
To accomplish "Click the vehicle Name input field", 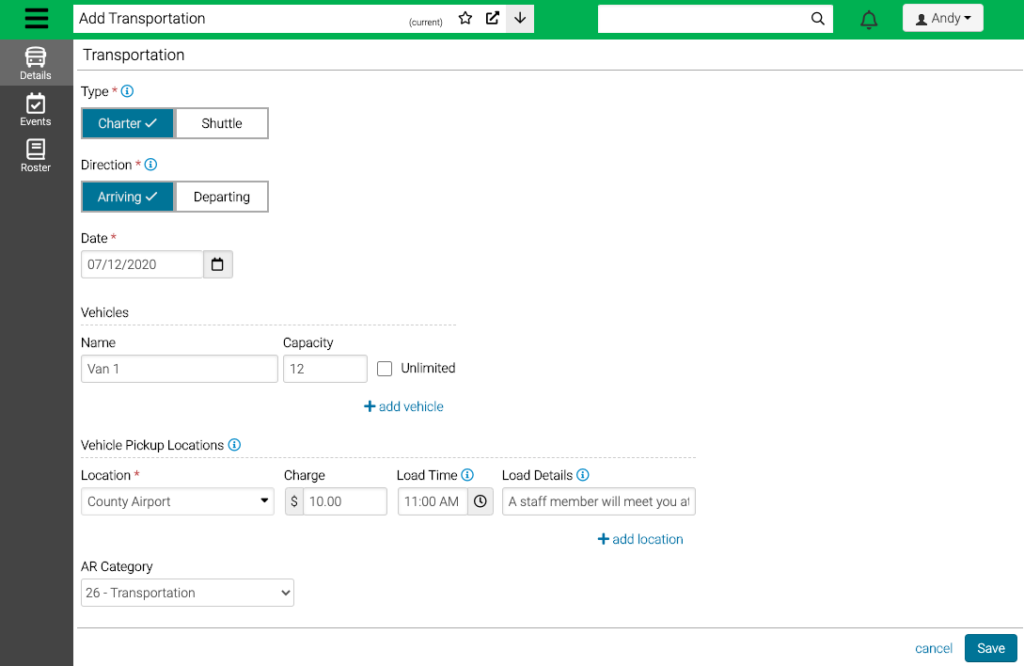I will (x=179, y=369).
